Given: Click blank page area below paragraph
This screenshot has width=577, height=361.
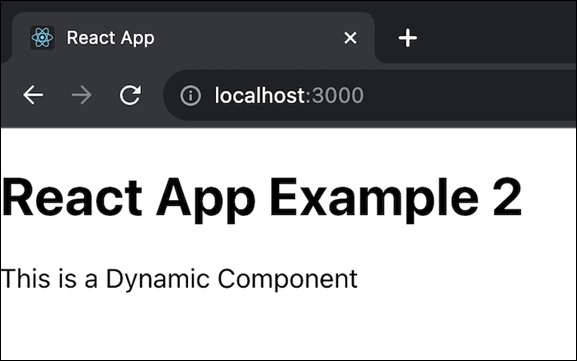Looking at the screenshot, I should [x=288, y=328].
